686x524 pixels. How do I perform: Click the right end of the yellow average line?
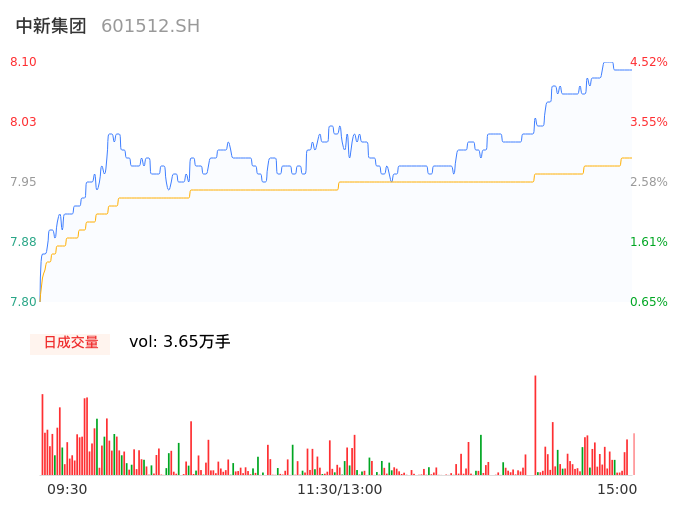(x=631, y=158)
